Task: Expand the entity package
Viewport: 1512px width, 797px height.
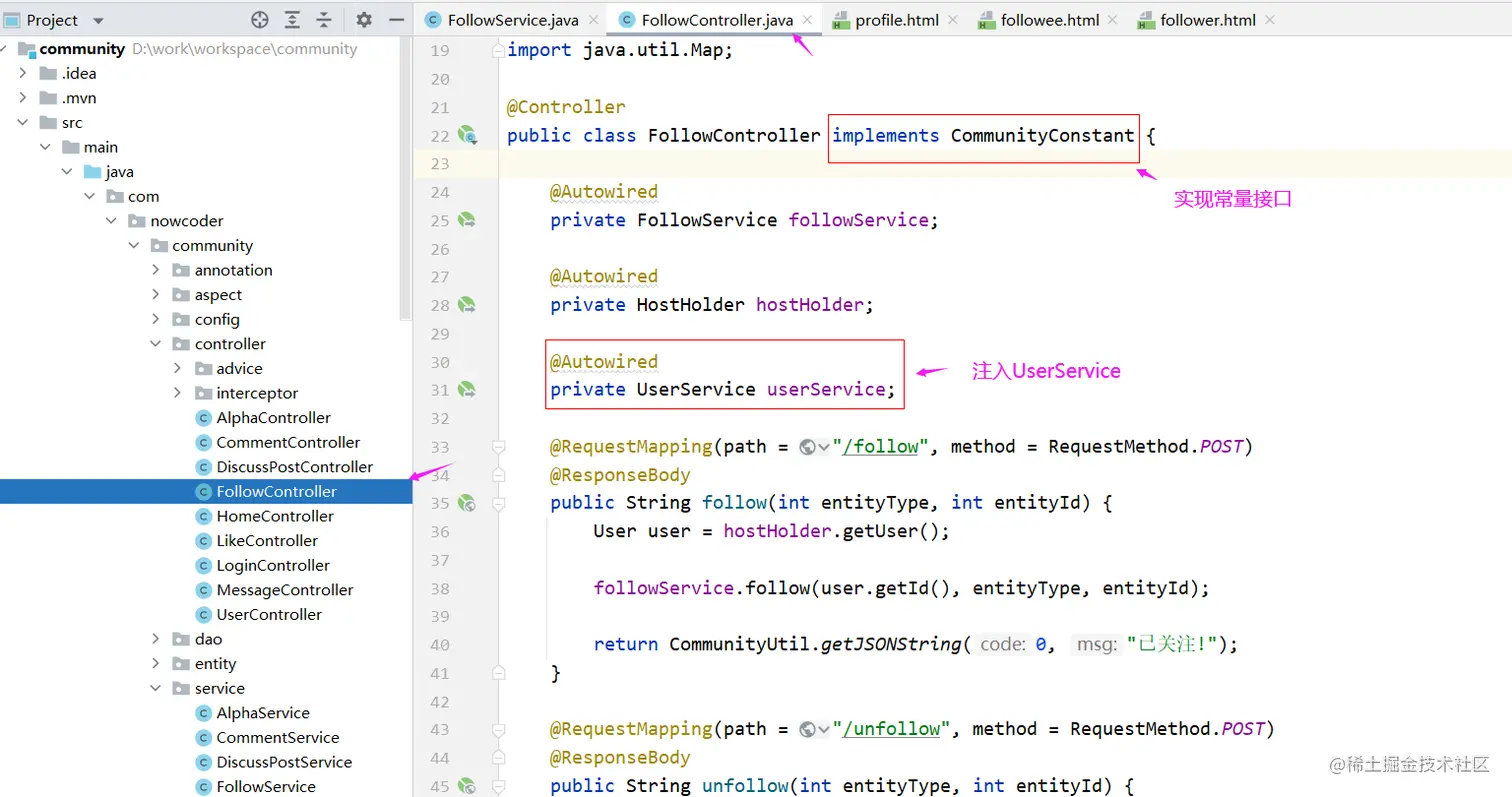Action: click(x=155, y=664)
